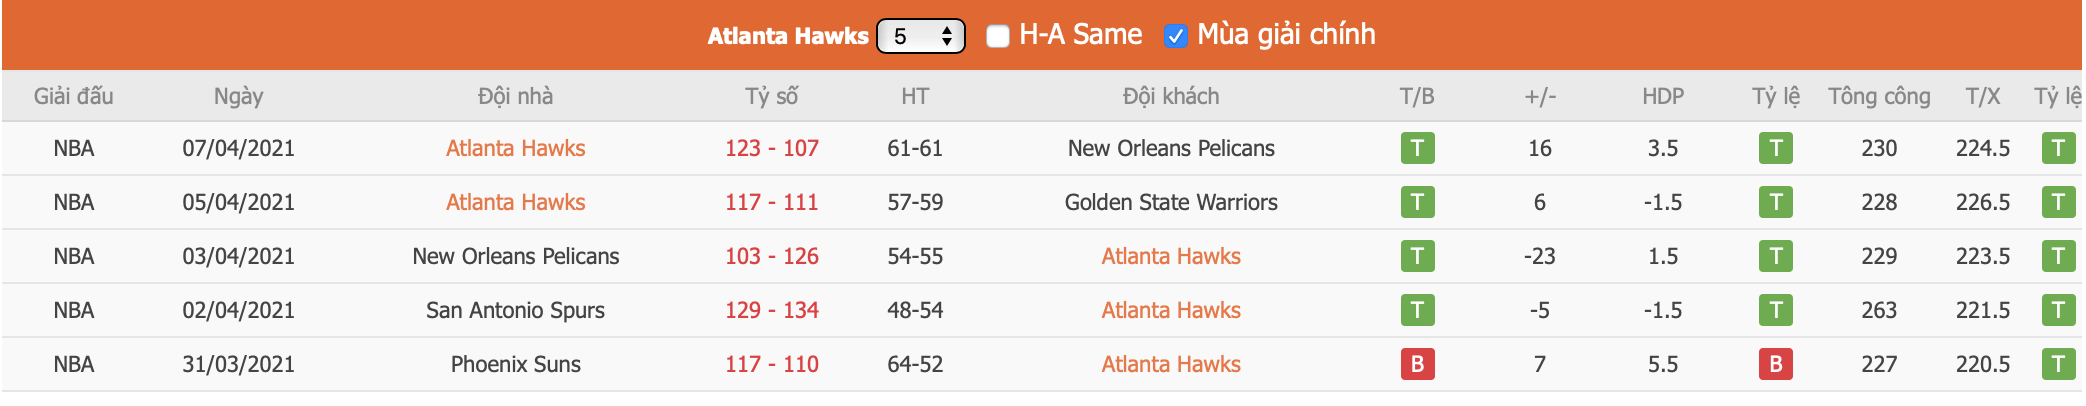
Task: Uncheck the Mùa giải chính checkbox
Action: [x=1175, y=36]
